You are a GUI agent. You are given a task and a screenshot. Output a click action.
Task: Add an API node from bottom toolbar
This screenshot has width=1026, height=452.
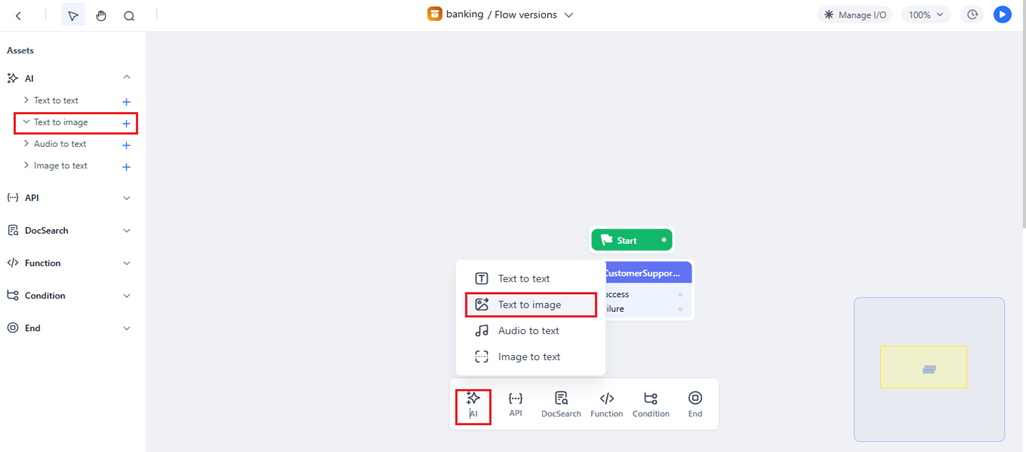tap(515, 403)
